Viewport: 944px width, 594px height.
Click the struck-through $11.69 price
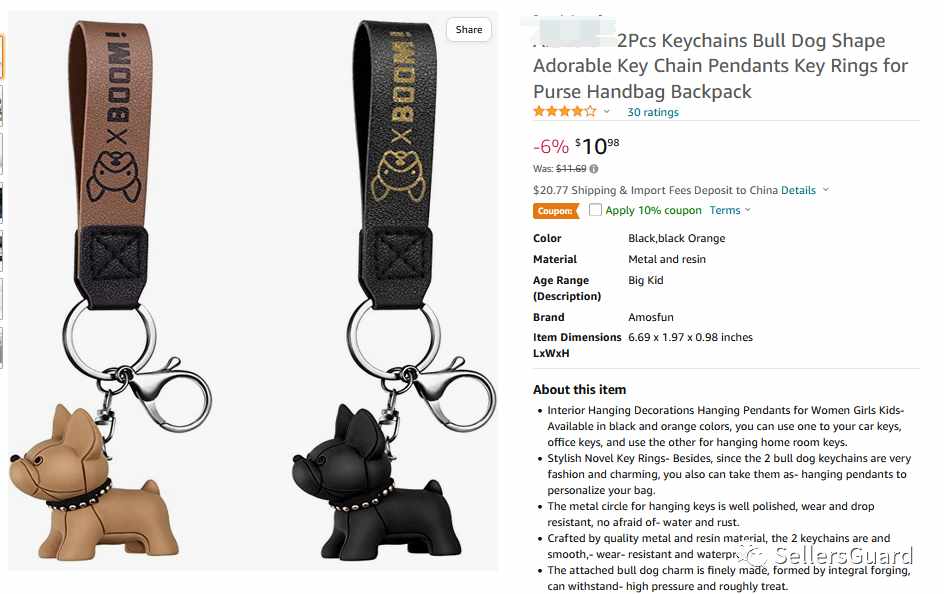tap(571, 169)
